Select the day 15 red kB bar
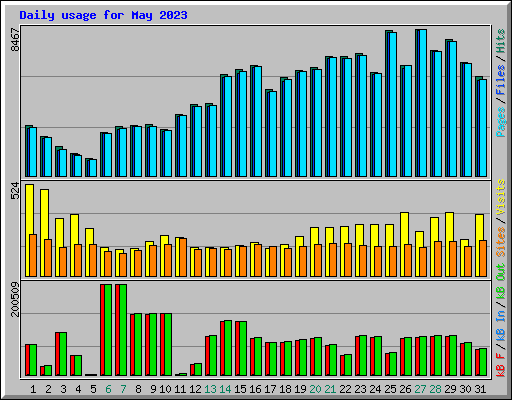 [x=237, y=349]
